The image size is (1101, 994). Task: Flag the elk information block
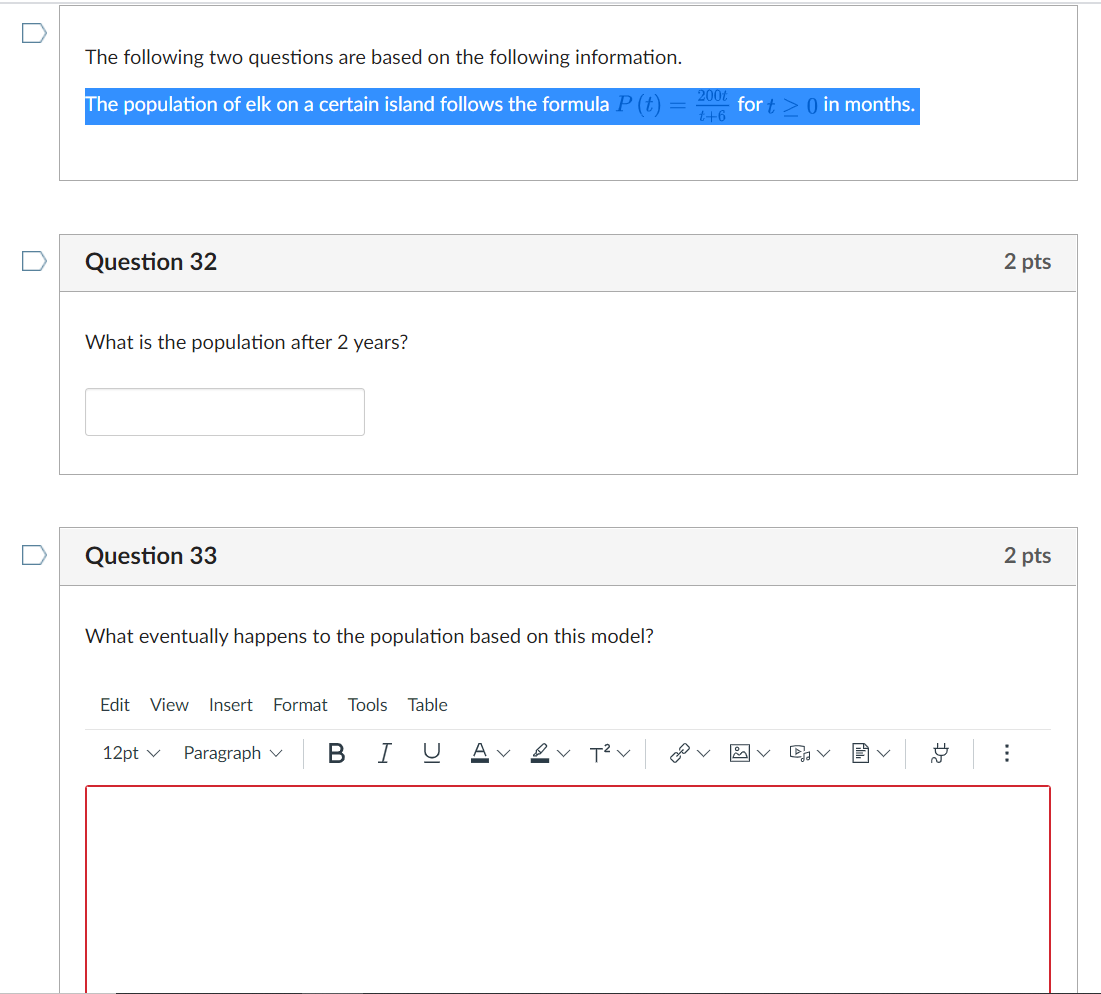click(33, 33)
